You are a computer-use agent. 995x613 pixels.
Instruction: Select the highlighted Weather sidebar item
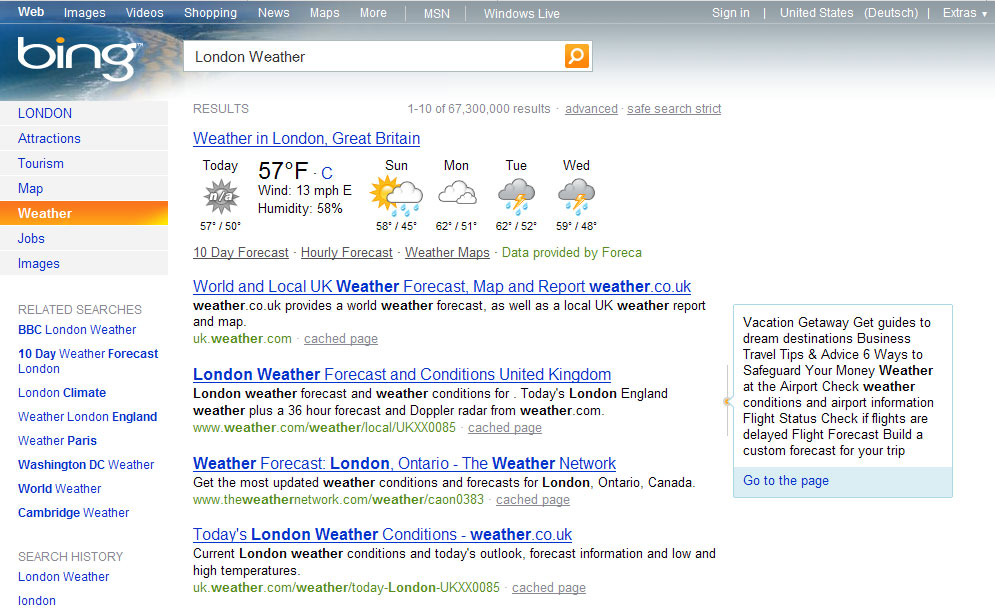pos(84,213)
